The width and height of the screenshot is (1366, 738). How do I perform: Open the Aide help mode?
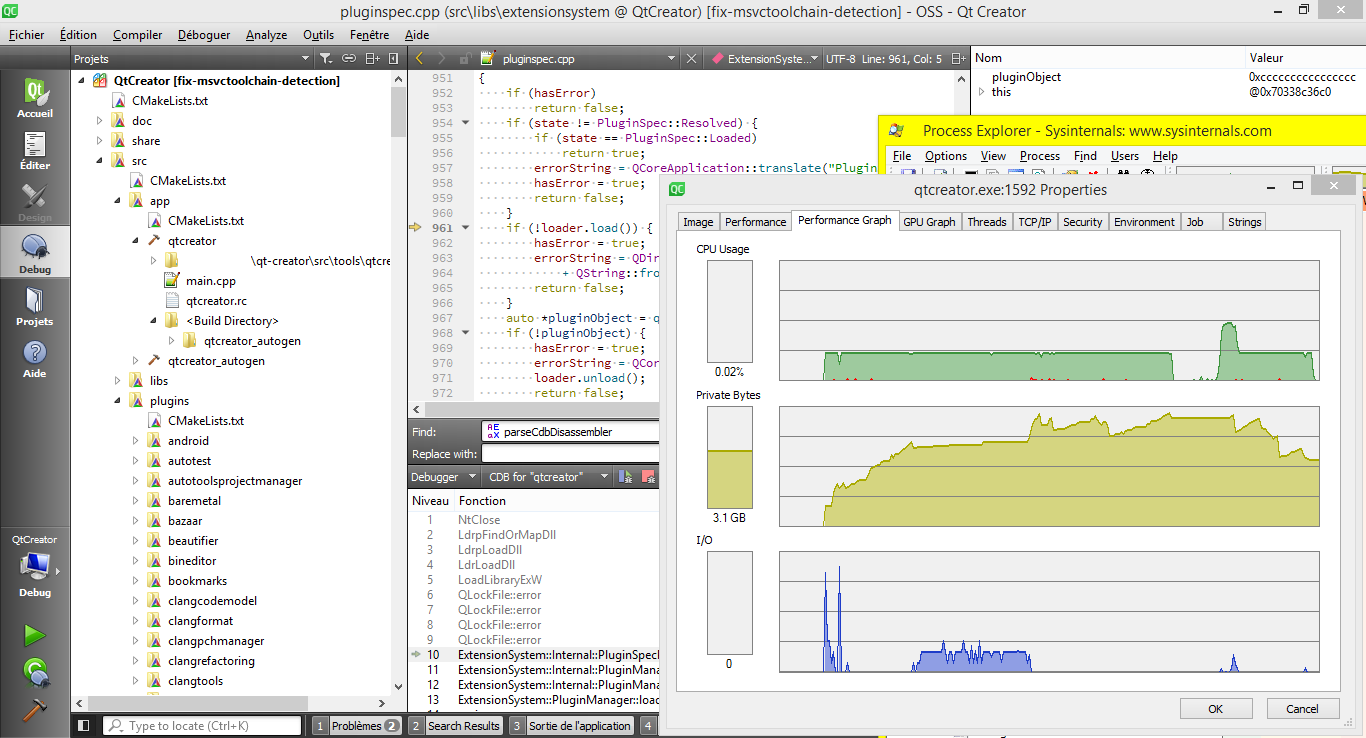tap(35, 360)
